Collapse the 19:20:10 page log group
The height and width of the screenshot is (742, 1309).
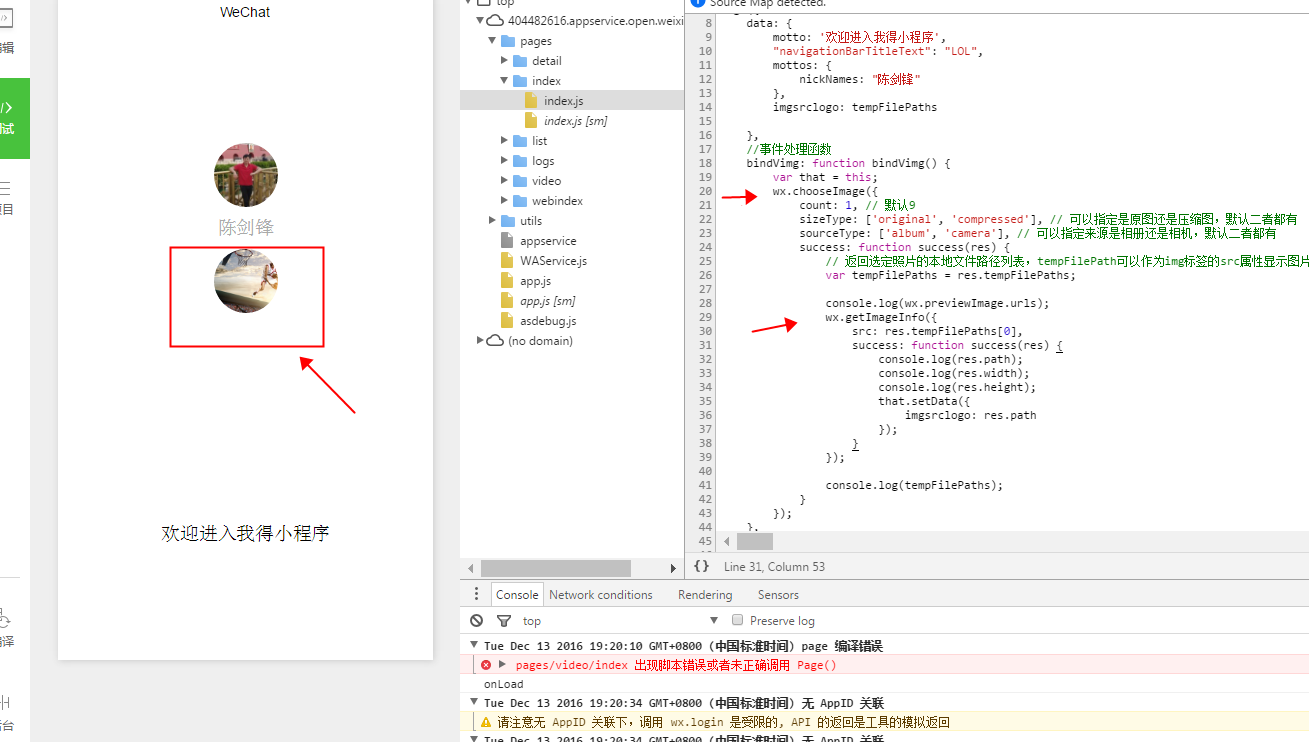[x=474, y=646]
